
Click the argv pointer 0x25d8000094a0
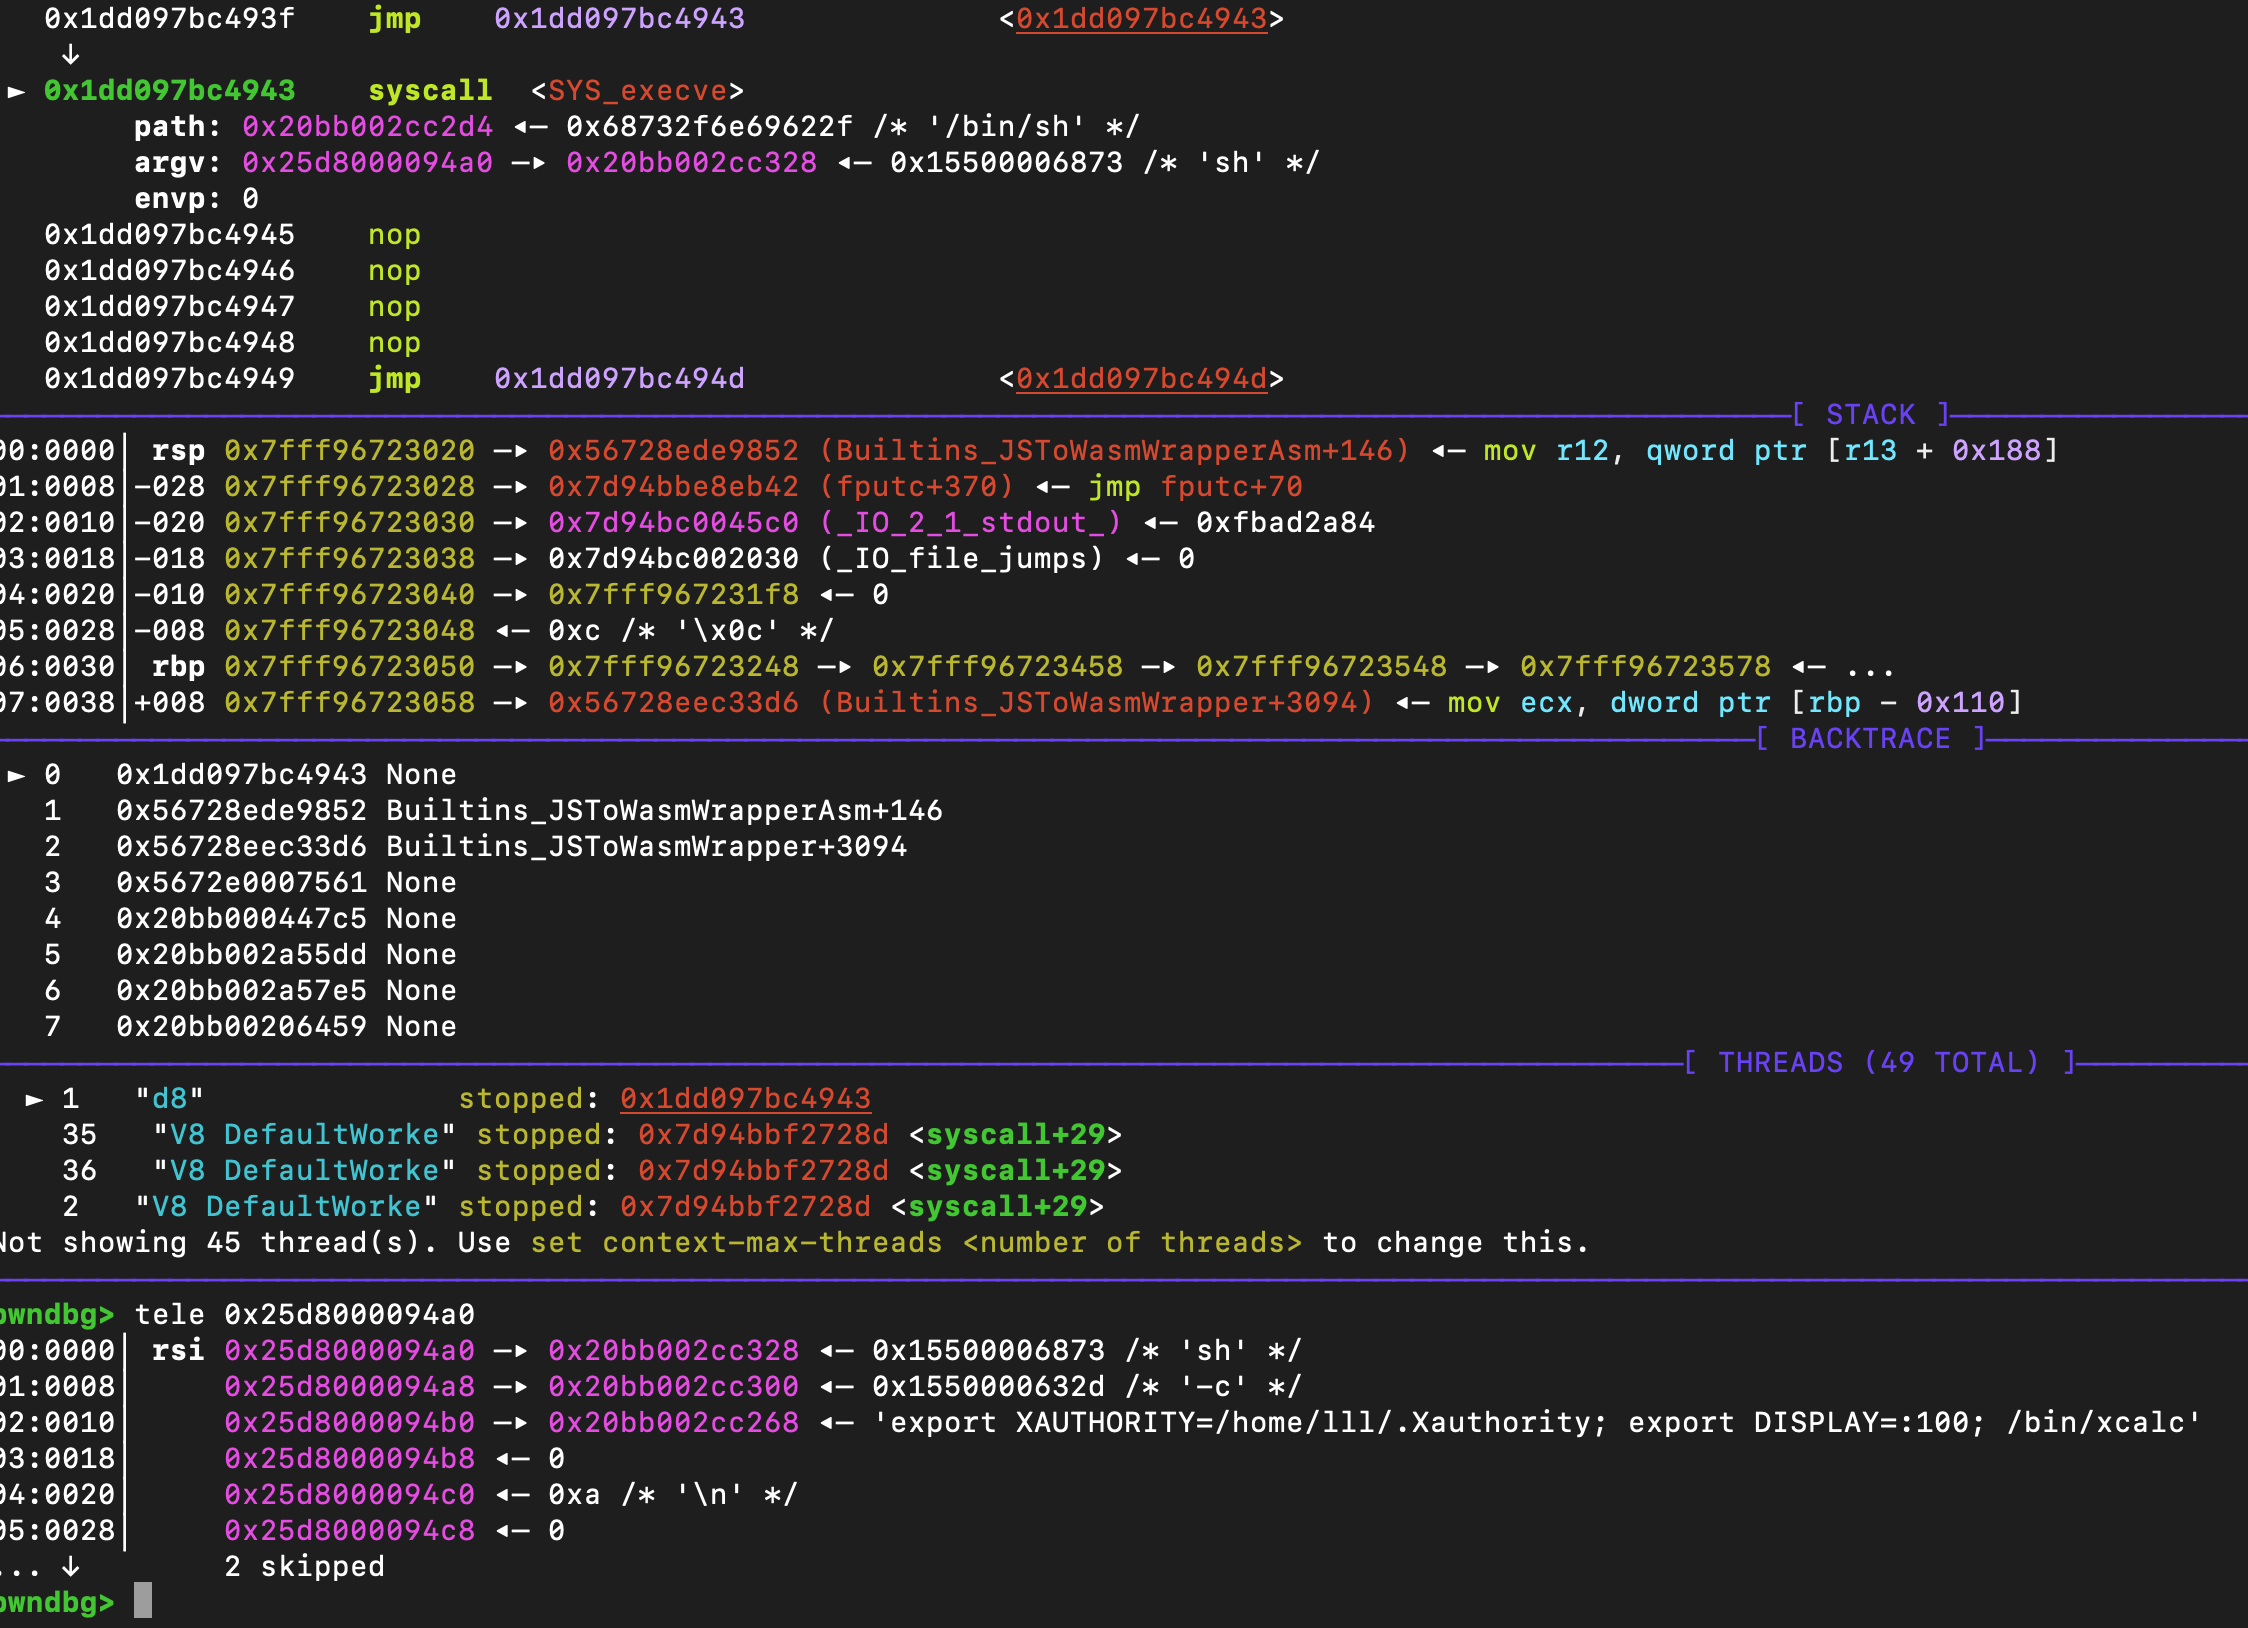point(367,163)
